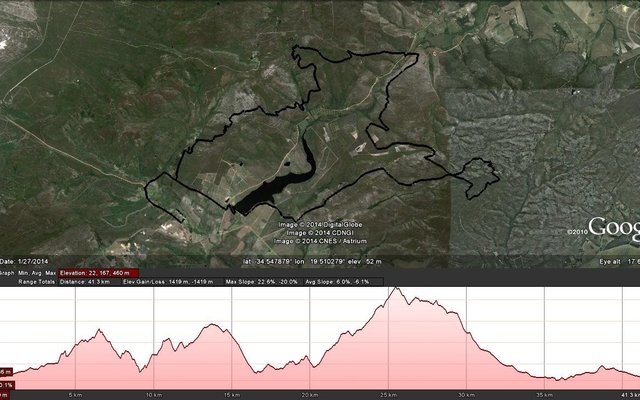Click the Max Slope: 22.6%, -20.0% value

tap(262, 282)
